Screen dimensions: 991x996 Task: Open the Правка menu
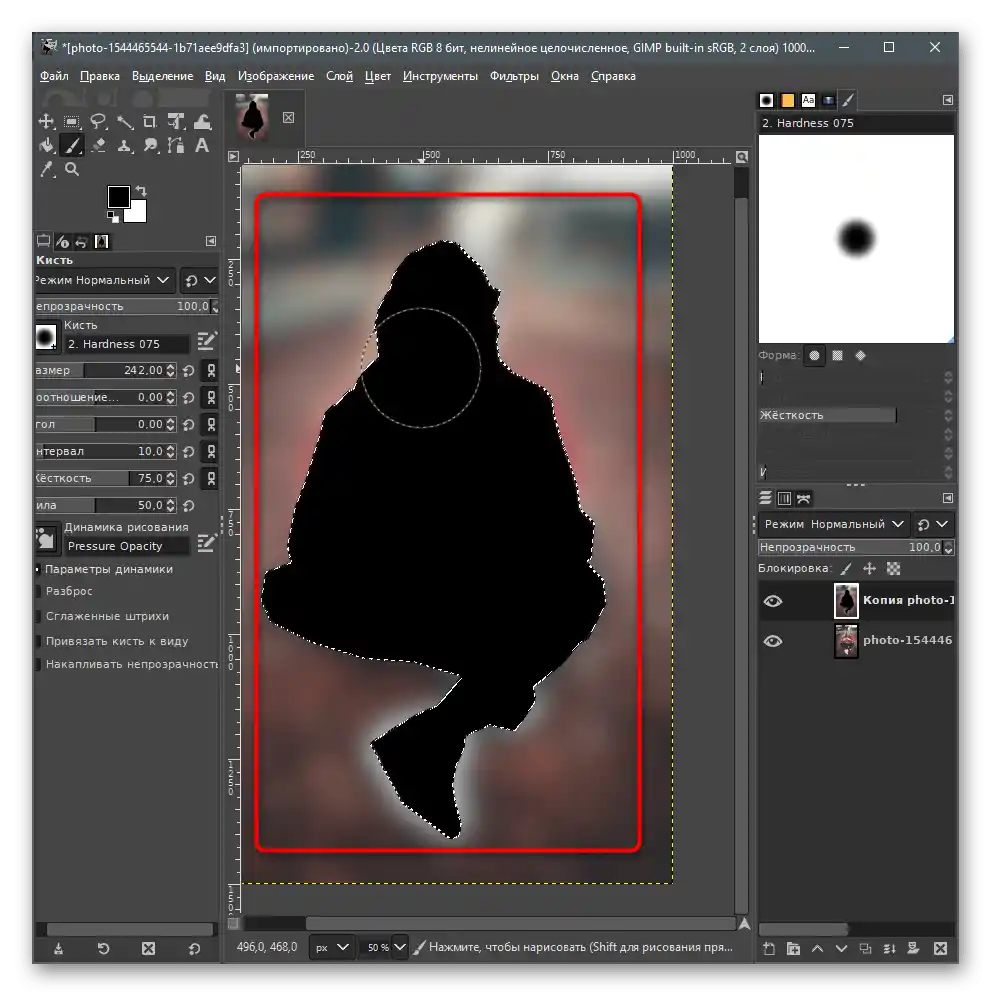[100, 76]
